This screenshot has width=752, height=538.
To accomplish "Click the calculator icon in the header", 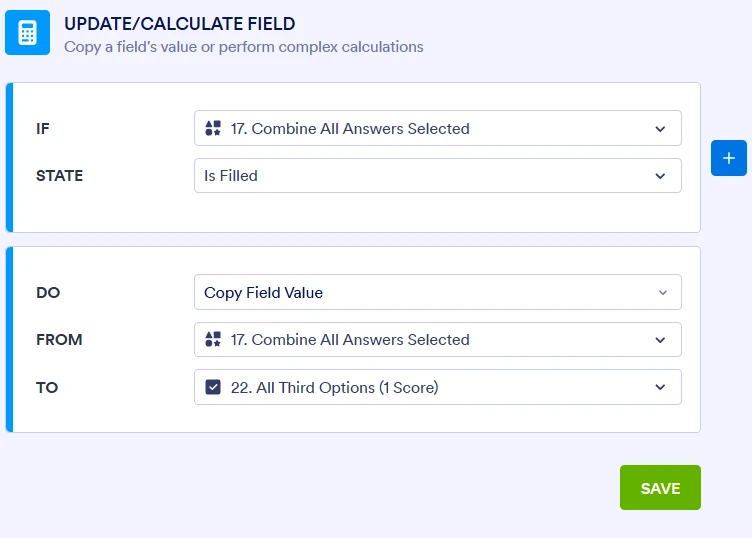I will (x=27, y=33).
